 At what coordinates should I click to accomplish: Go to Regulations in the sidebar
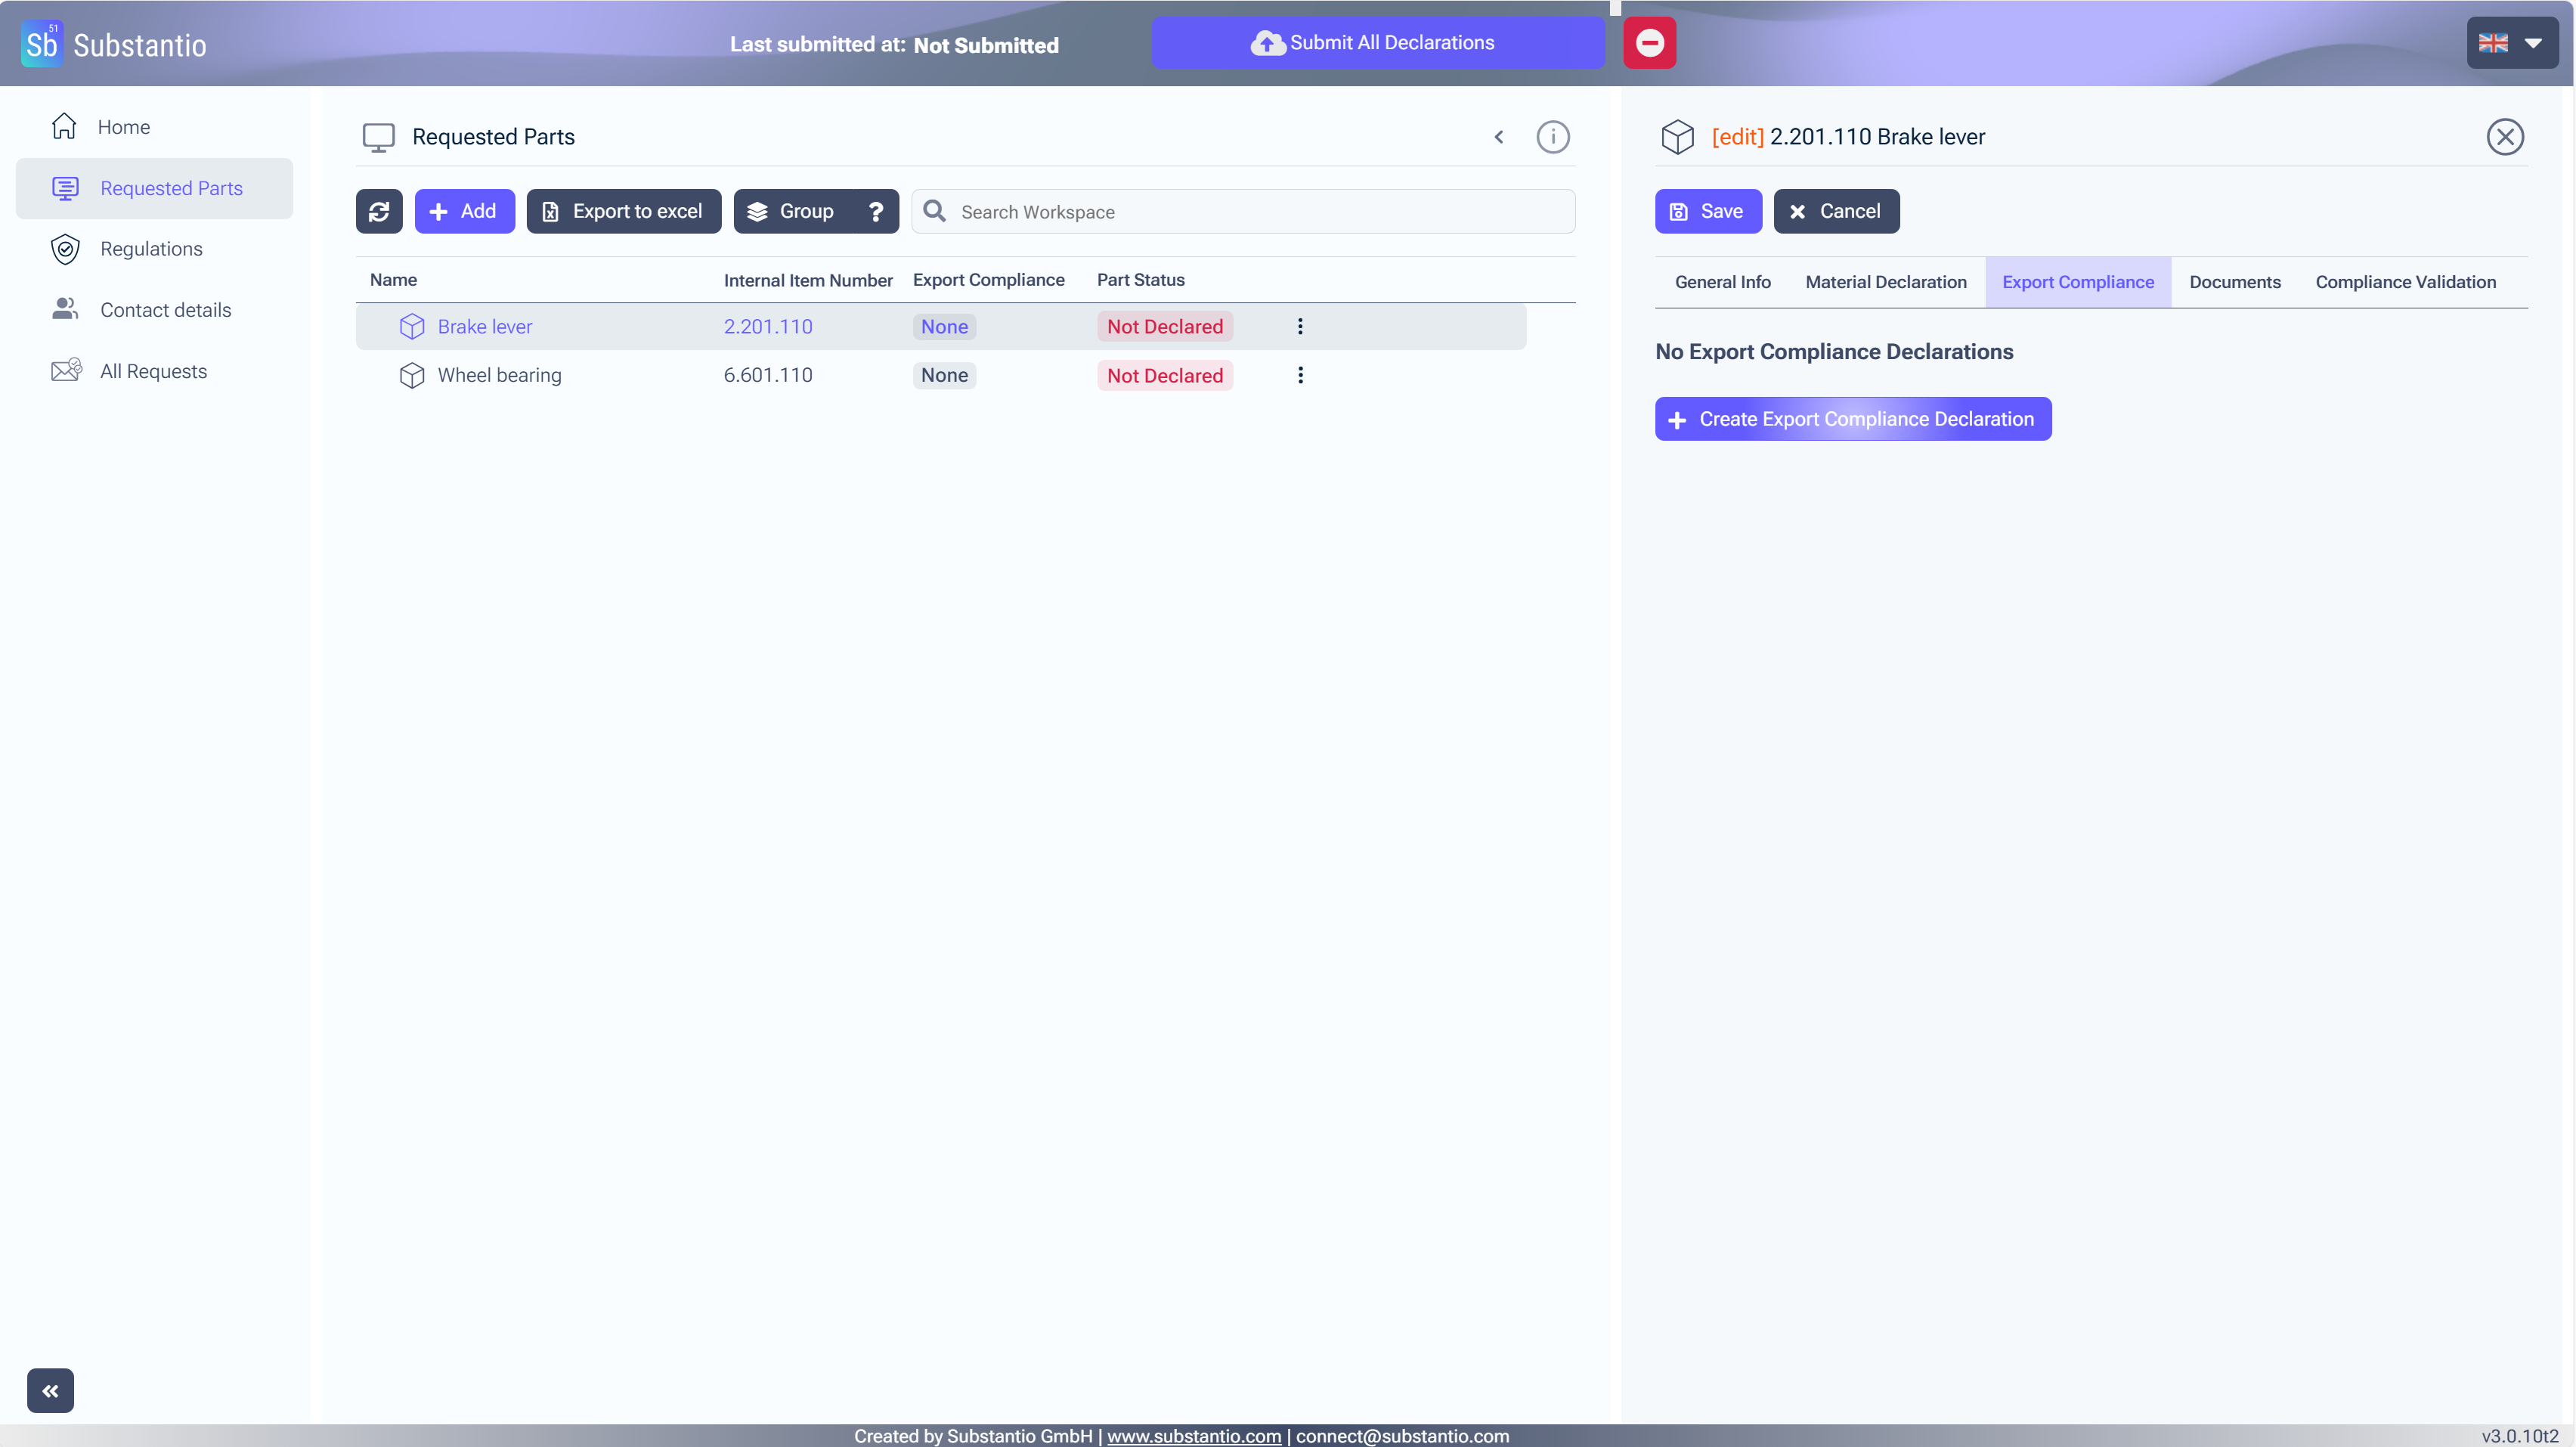(x=151, y=249)
